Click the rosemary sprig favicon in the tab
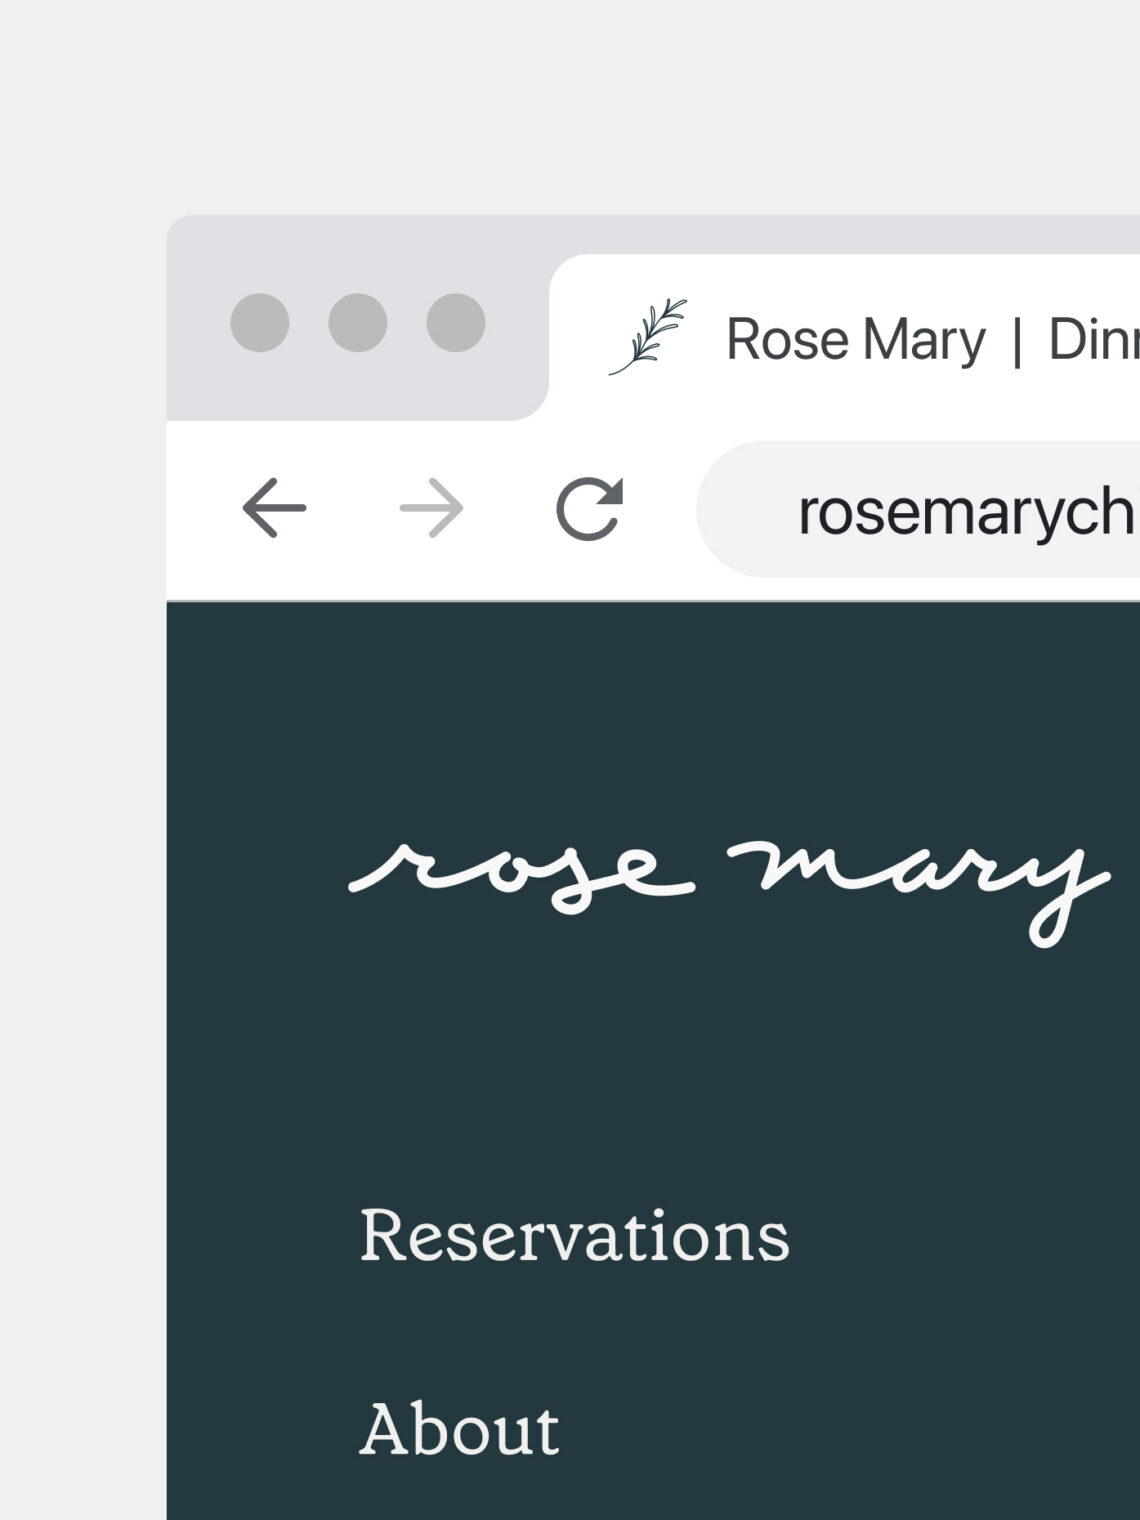 [x=648, y=336]
